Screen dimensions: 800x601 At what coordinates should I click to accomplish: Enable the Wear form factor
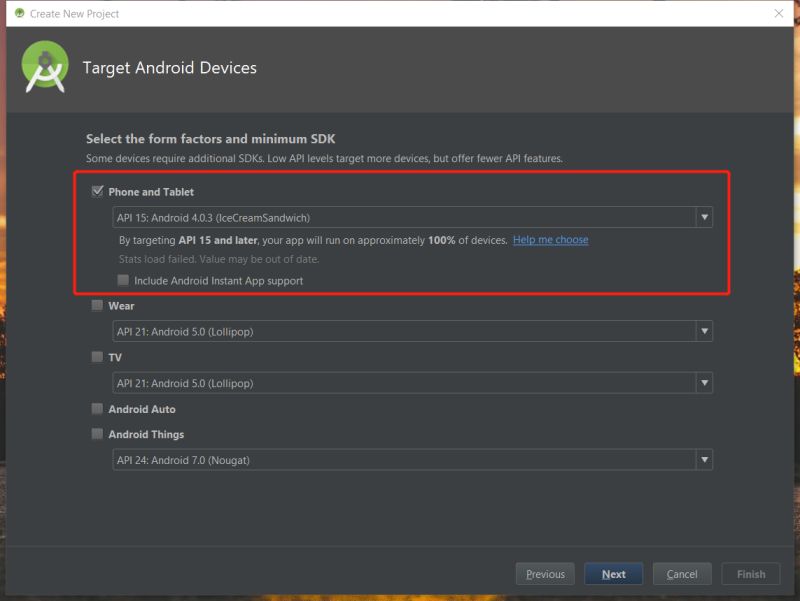pyautogui.click(x=96, y=305)
